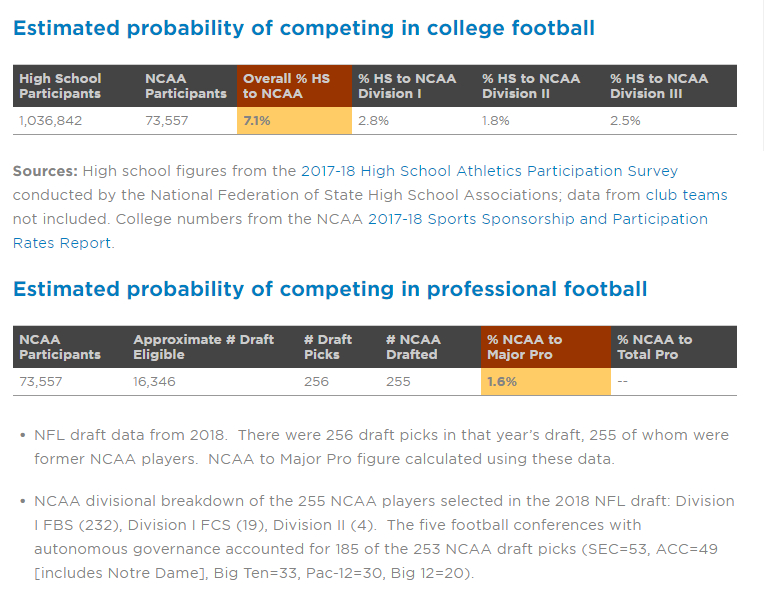Select the "% NCAA to Major Pro" header
This screenshot has width=764, height=591.
(x=525, y=347)
